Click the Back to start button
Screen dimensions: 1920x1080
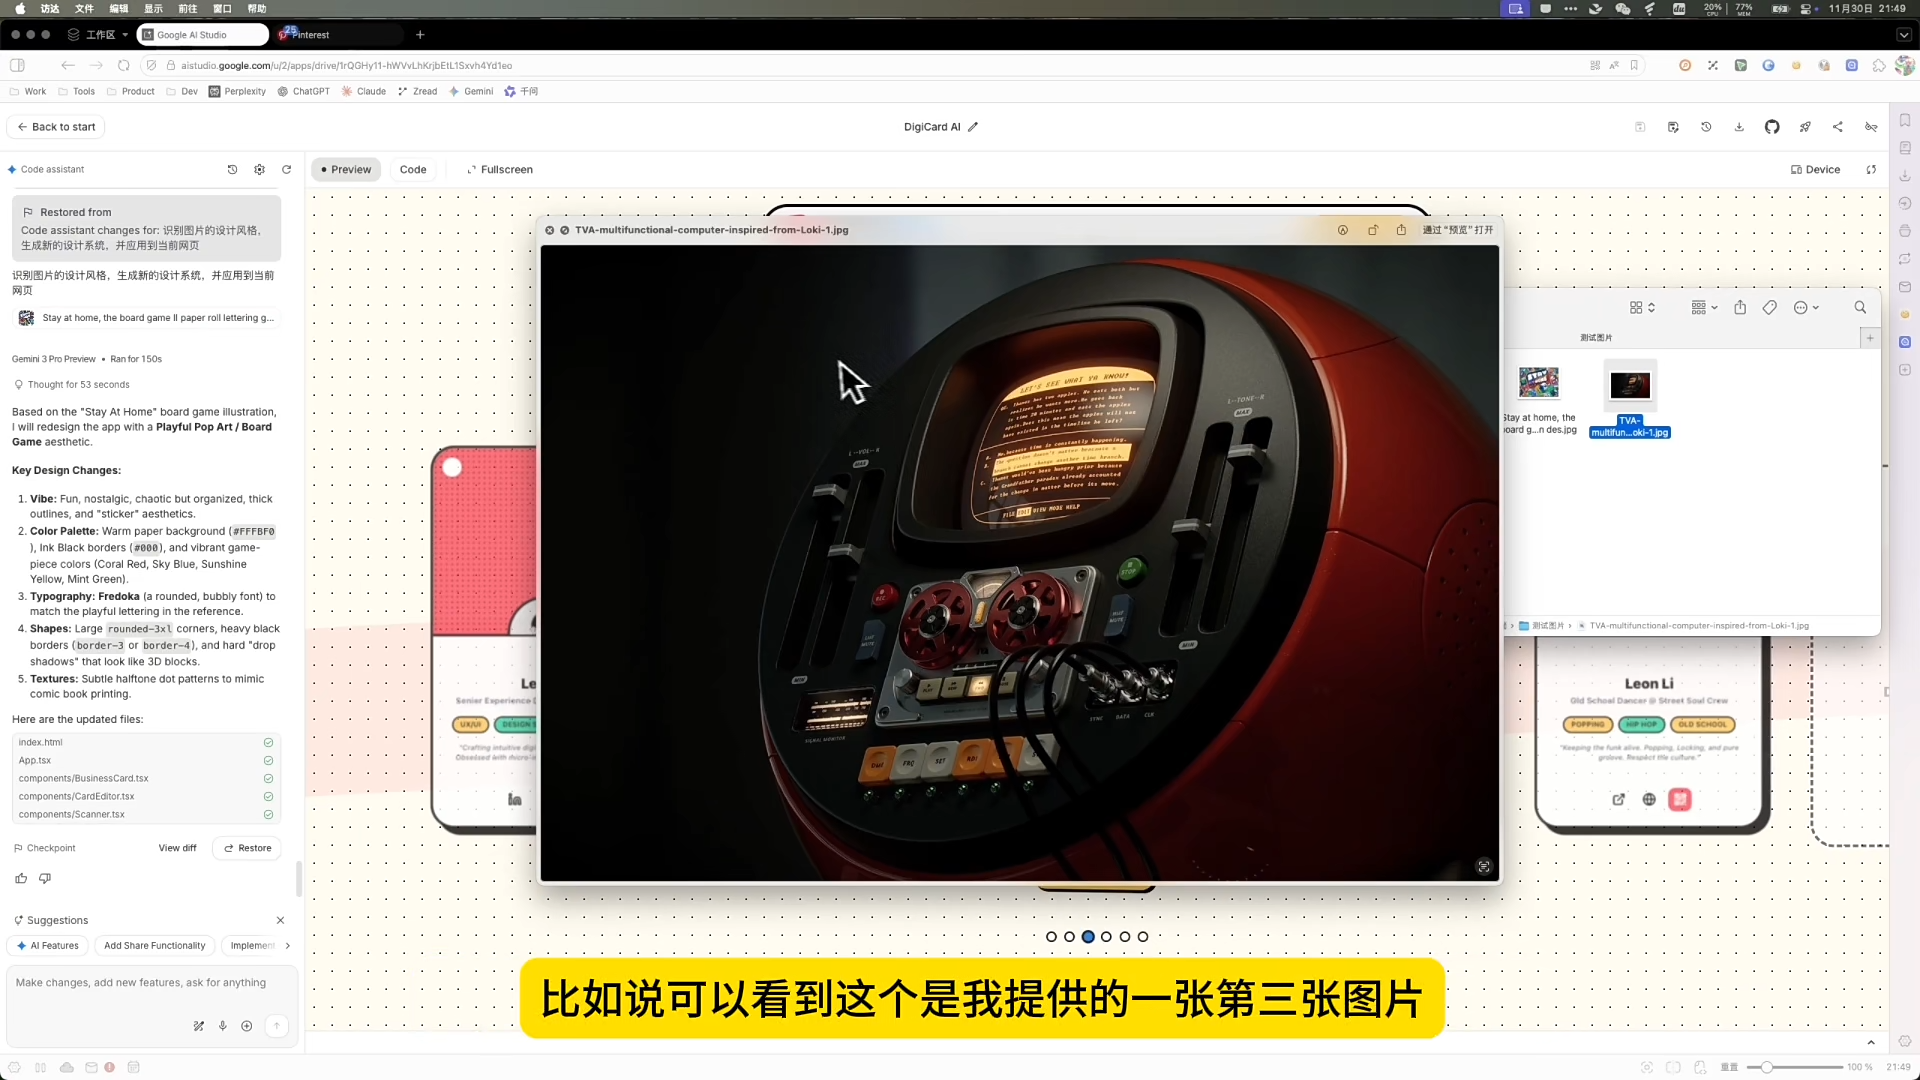click(x=57, y=127)
